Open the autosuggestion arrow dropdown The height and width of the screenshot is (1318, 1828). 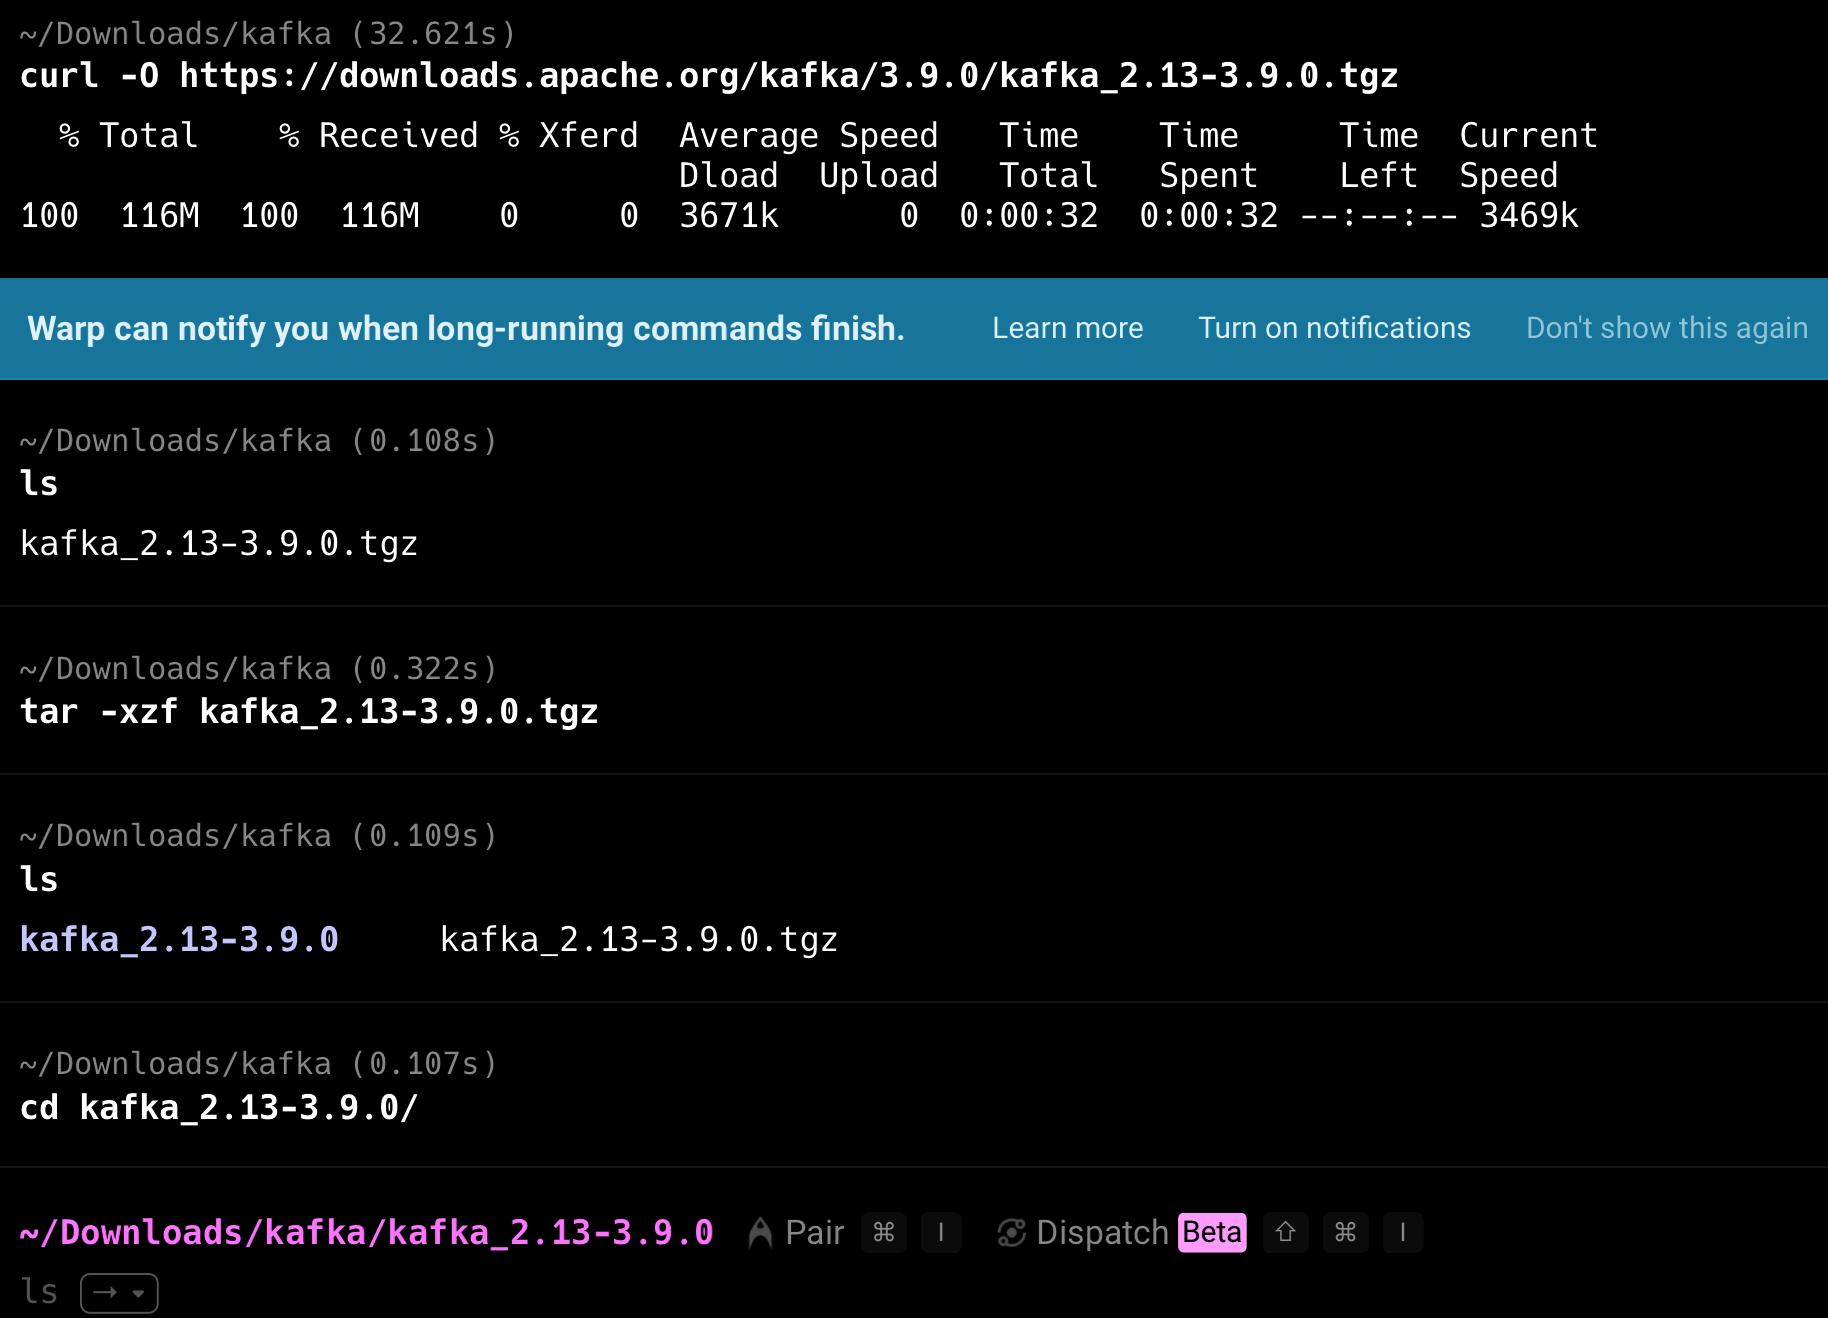coord(119,1293)
